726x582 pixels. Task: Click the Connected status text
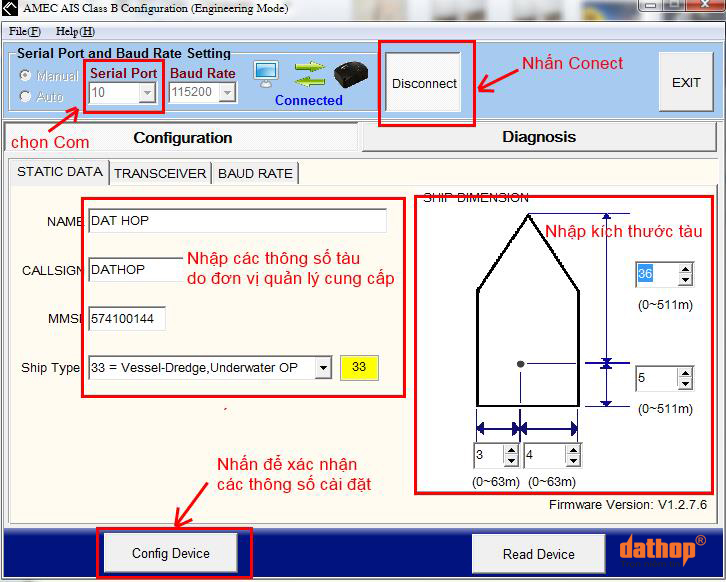[x=308, y=100]
